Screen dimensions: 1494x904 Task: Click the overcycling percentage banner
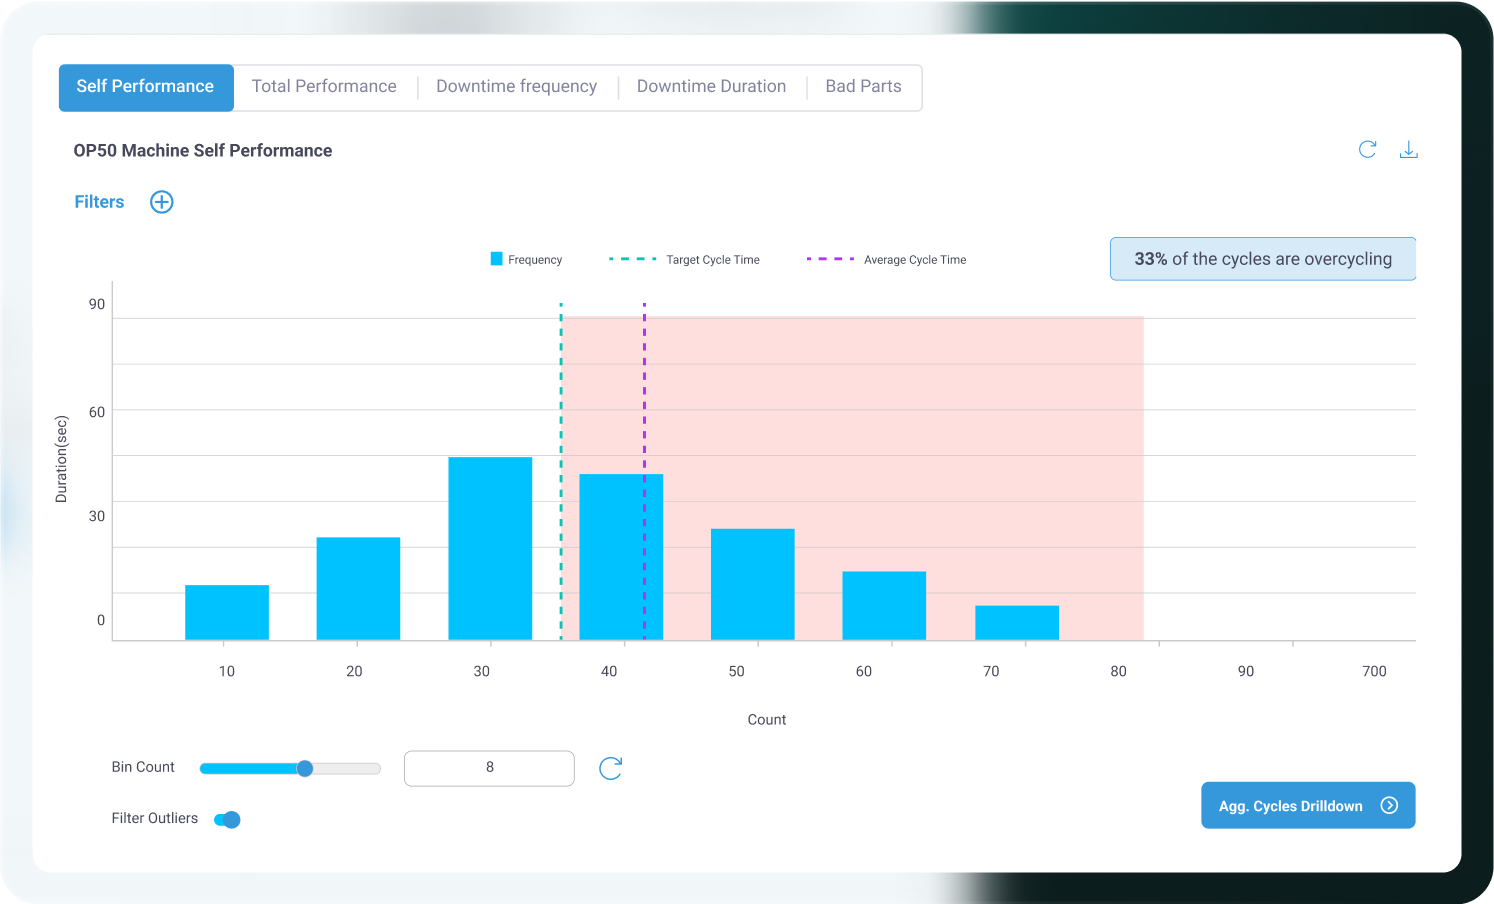click(1263, 259)
